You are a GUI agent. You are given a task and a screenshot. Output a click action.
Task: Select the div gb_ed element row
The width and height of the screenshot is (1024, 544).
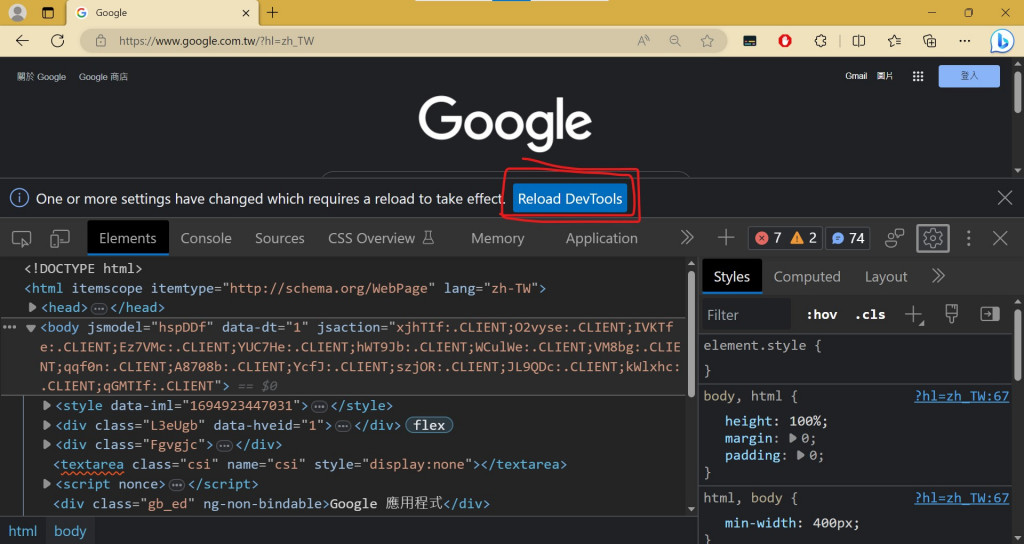click(x=271, y=504)
